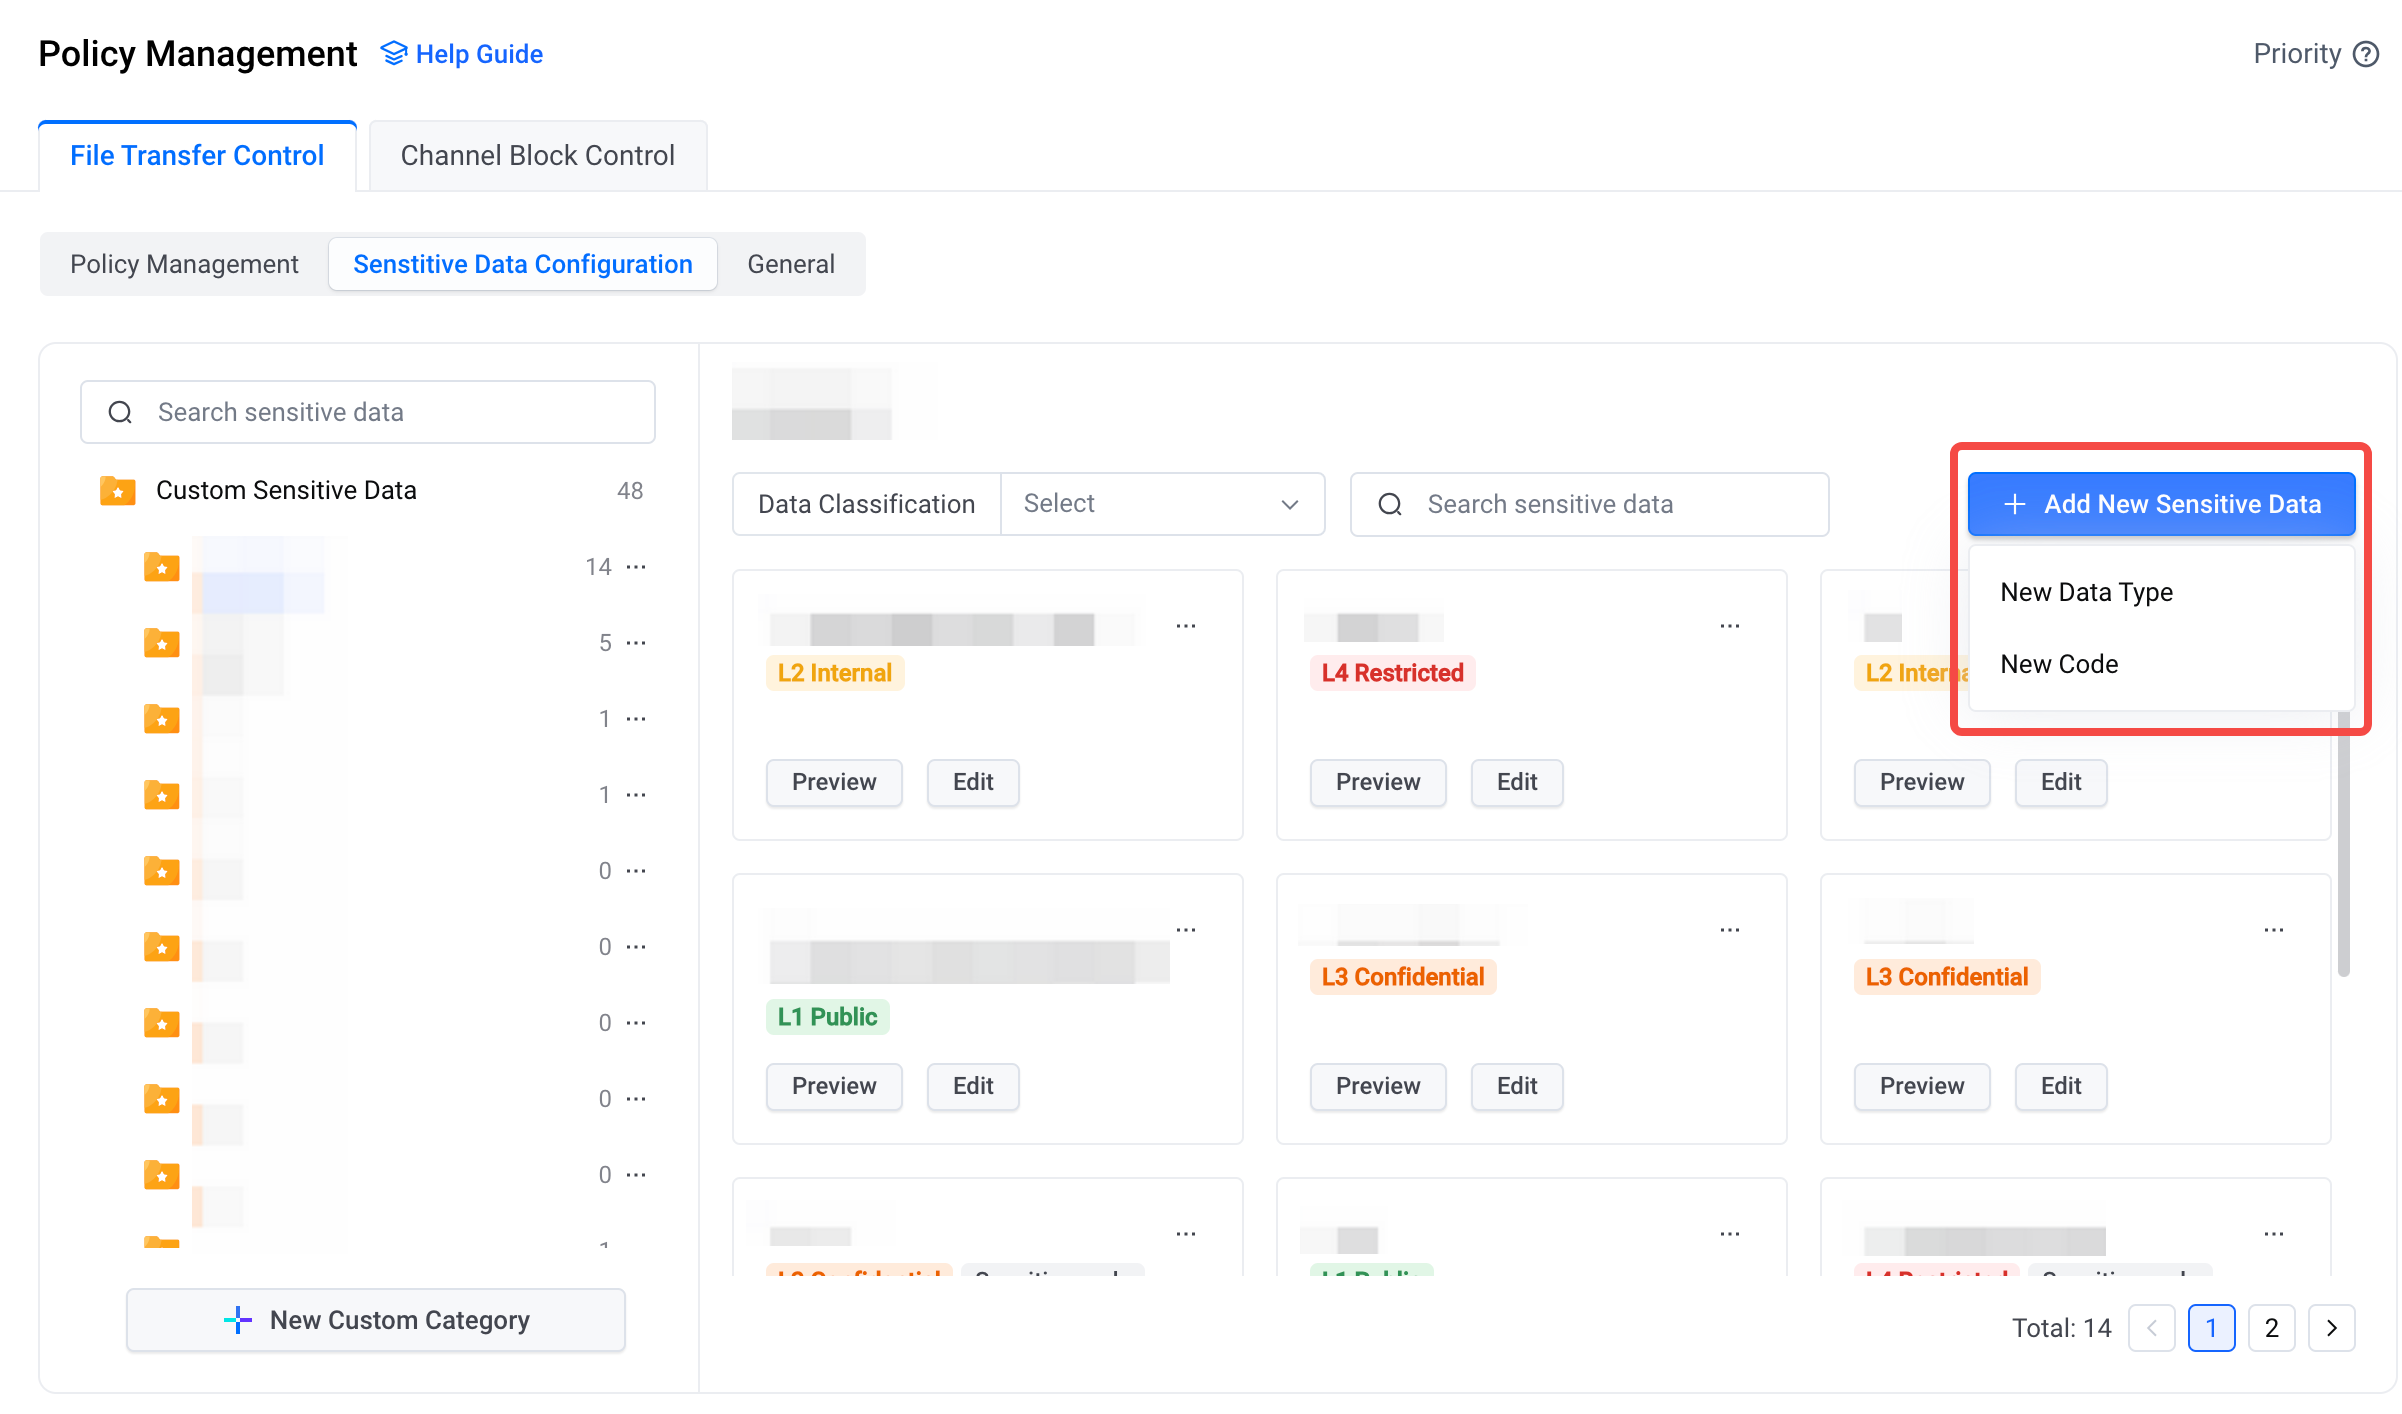Click the left search magnifier icon

point(120,412)
